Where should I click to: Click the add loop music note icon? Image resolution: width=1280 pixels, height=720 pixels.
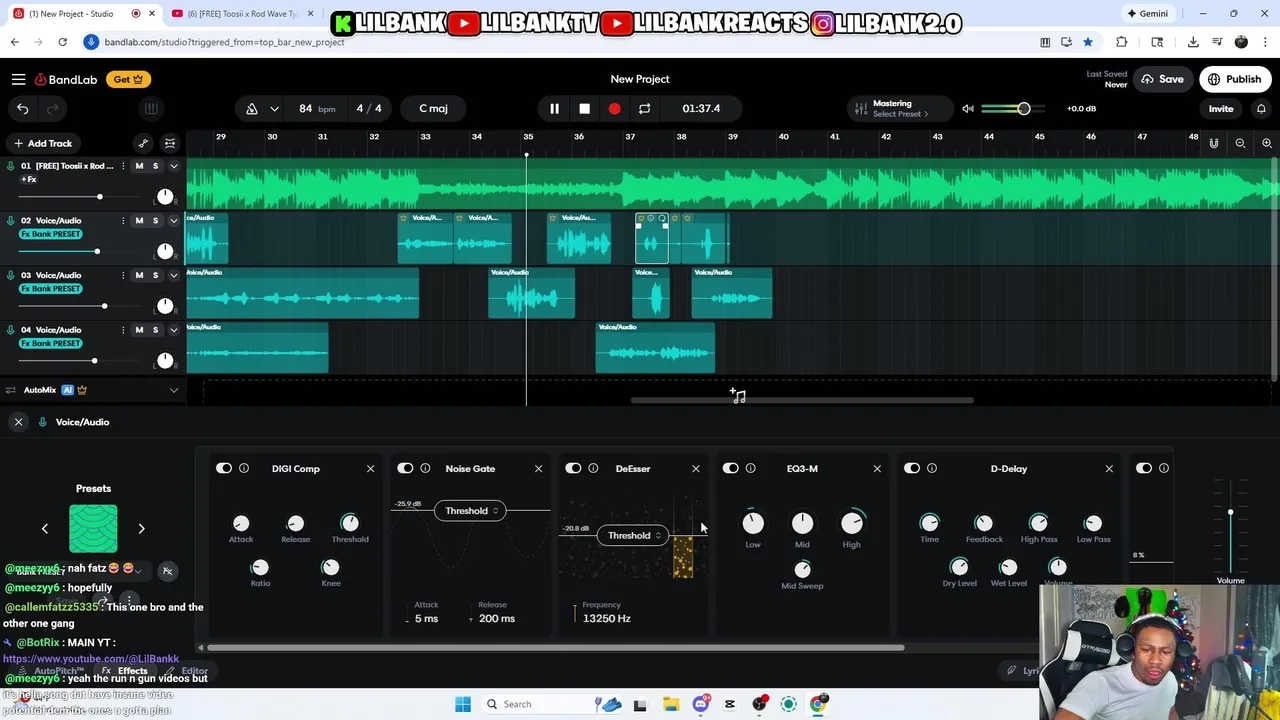tap(738, 396)
